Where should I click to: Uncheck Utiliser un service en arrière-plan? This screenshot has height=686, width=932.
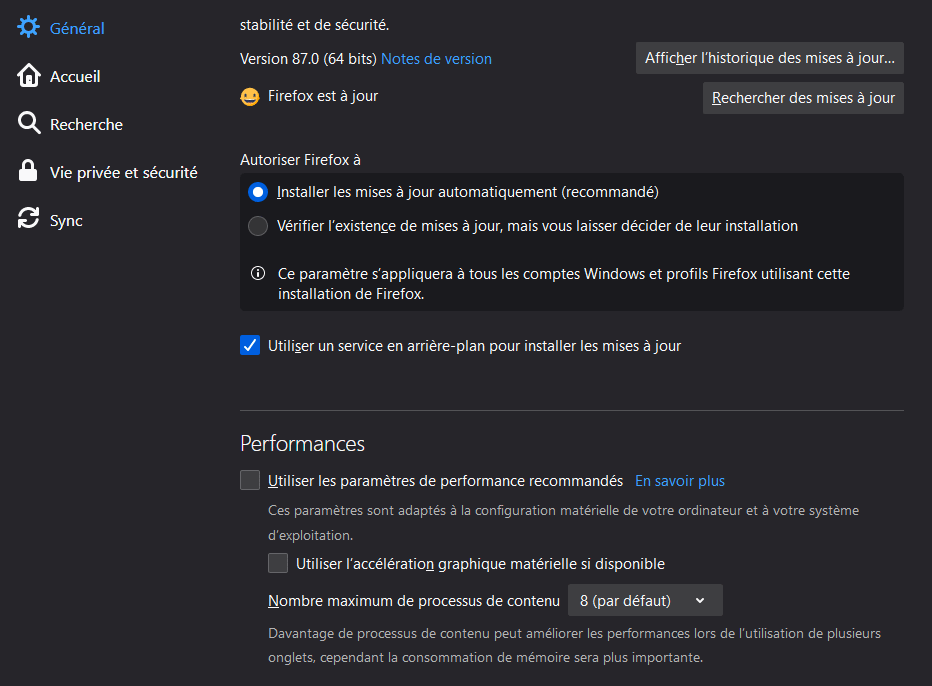click(250, 346)
